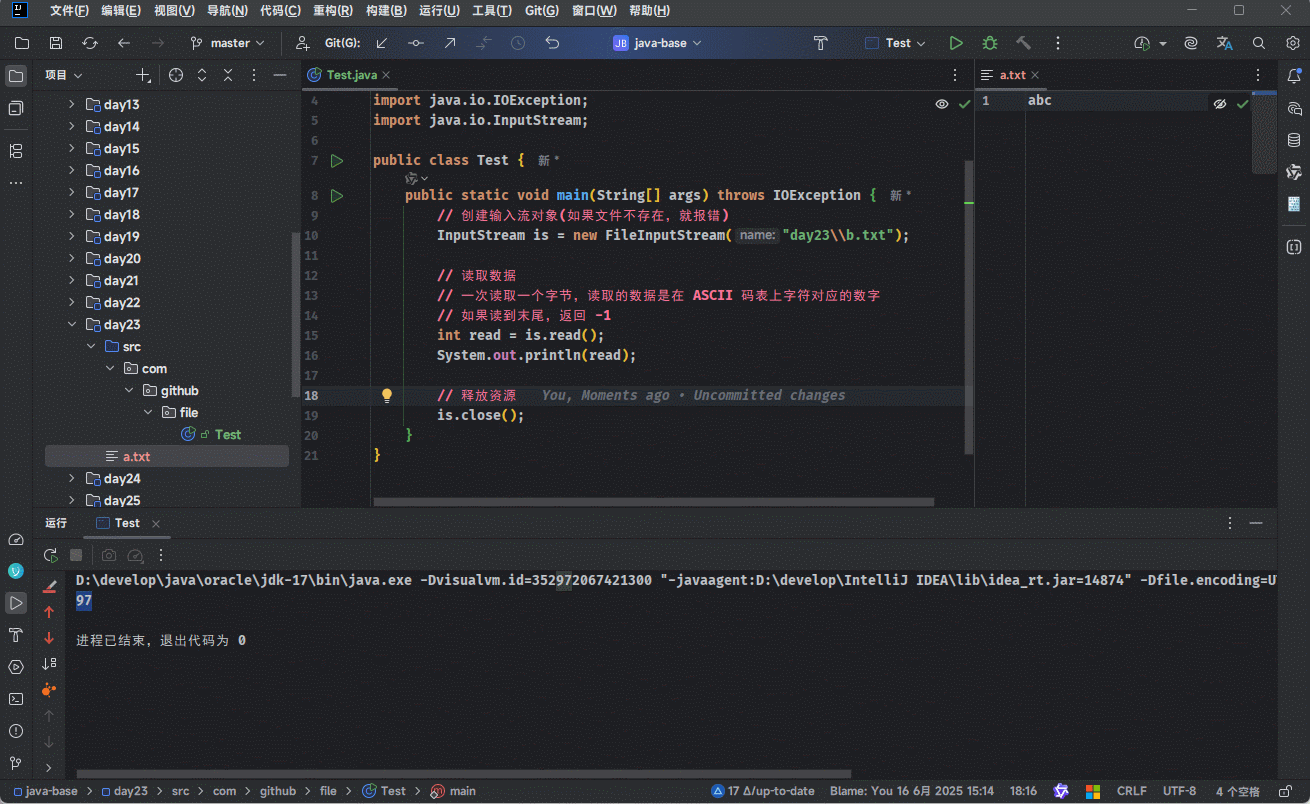The height and width of the screenshot is (804, 1310).
Task: Click the Rerun icon in Run panel
Action: (50, 555)
